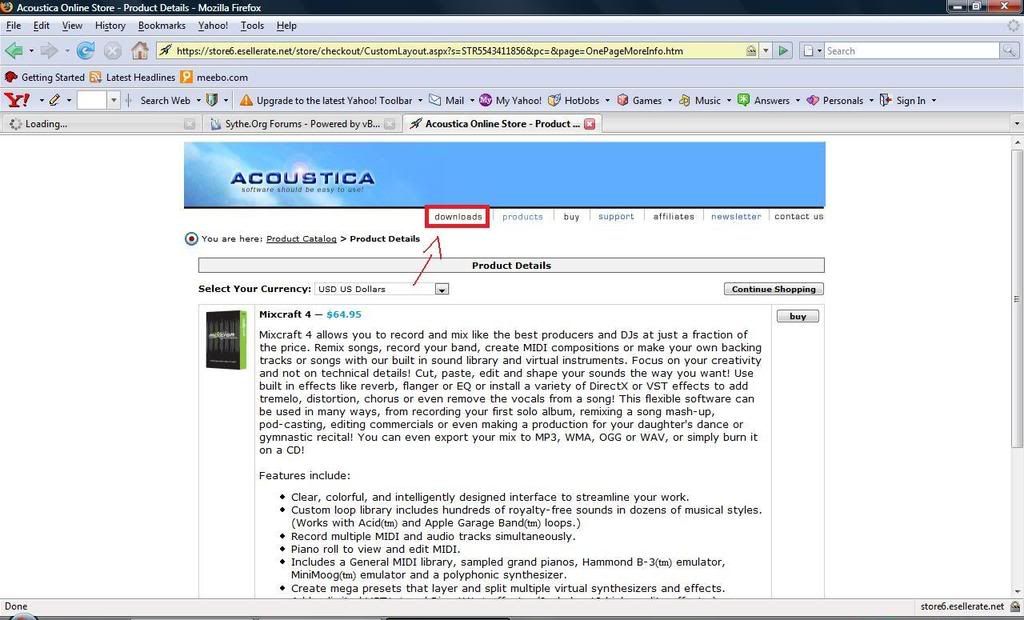Click the green Go arrow beside address bar

coord(784,50)
